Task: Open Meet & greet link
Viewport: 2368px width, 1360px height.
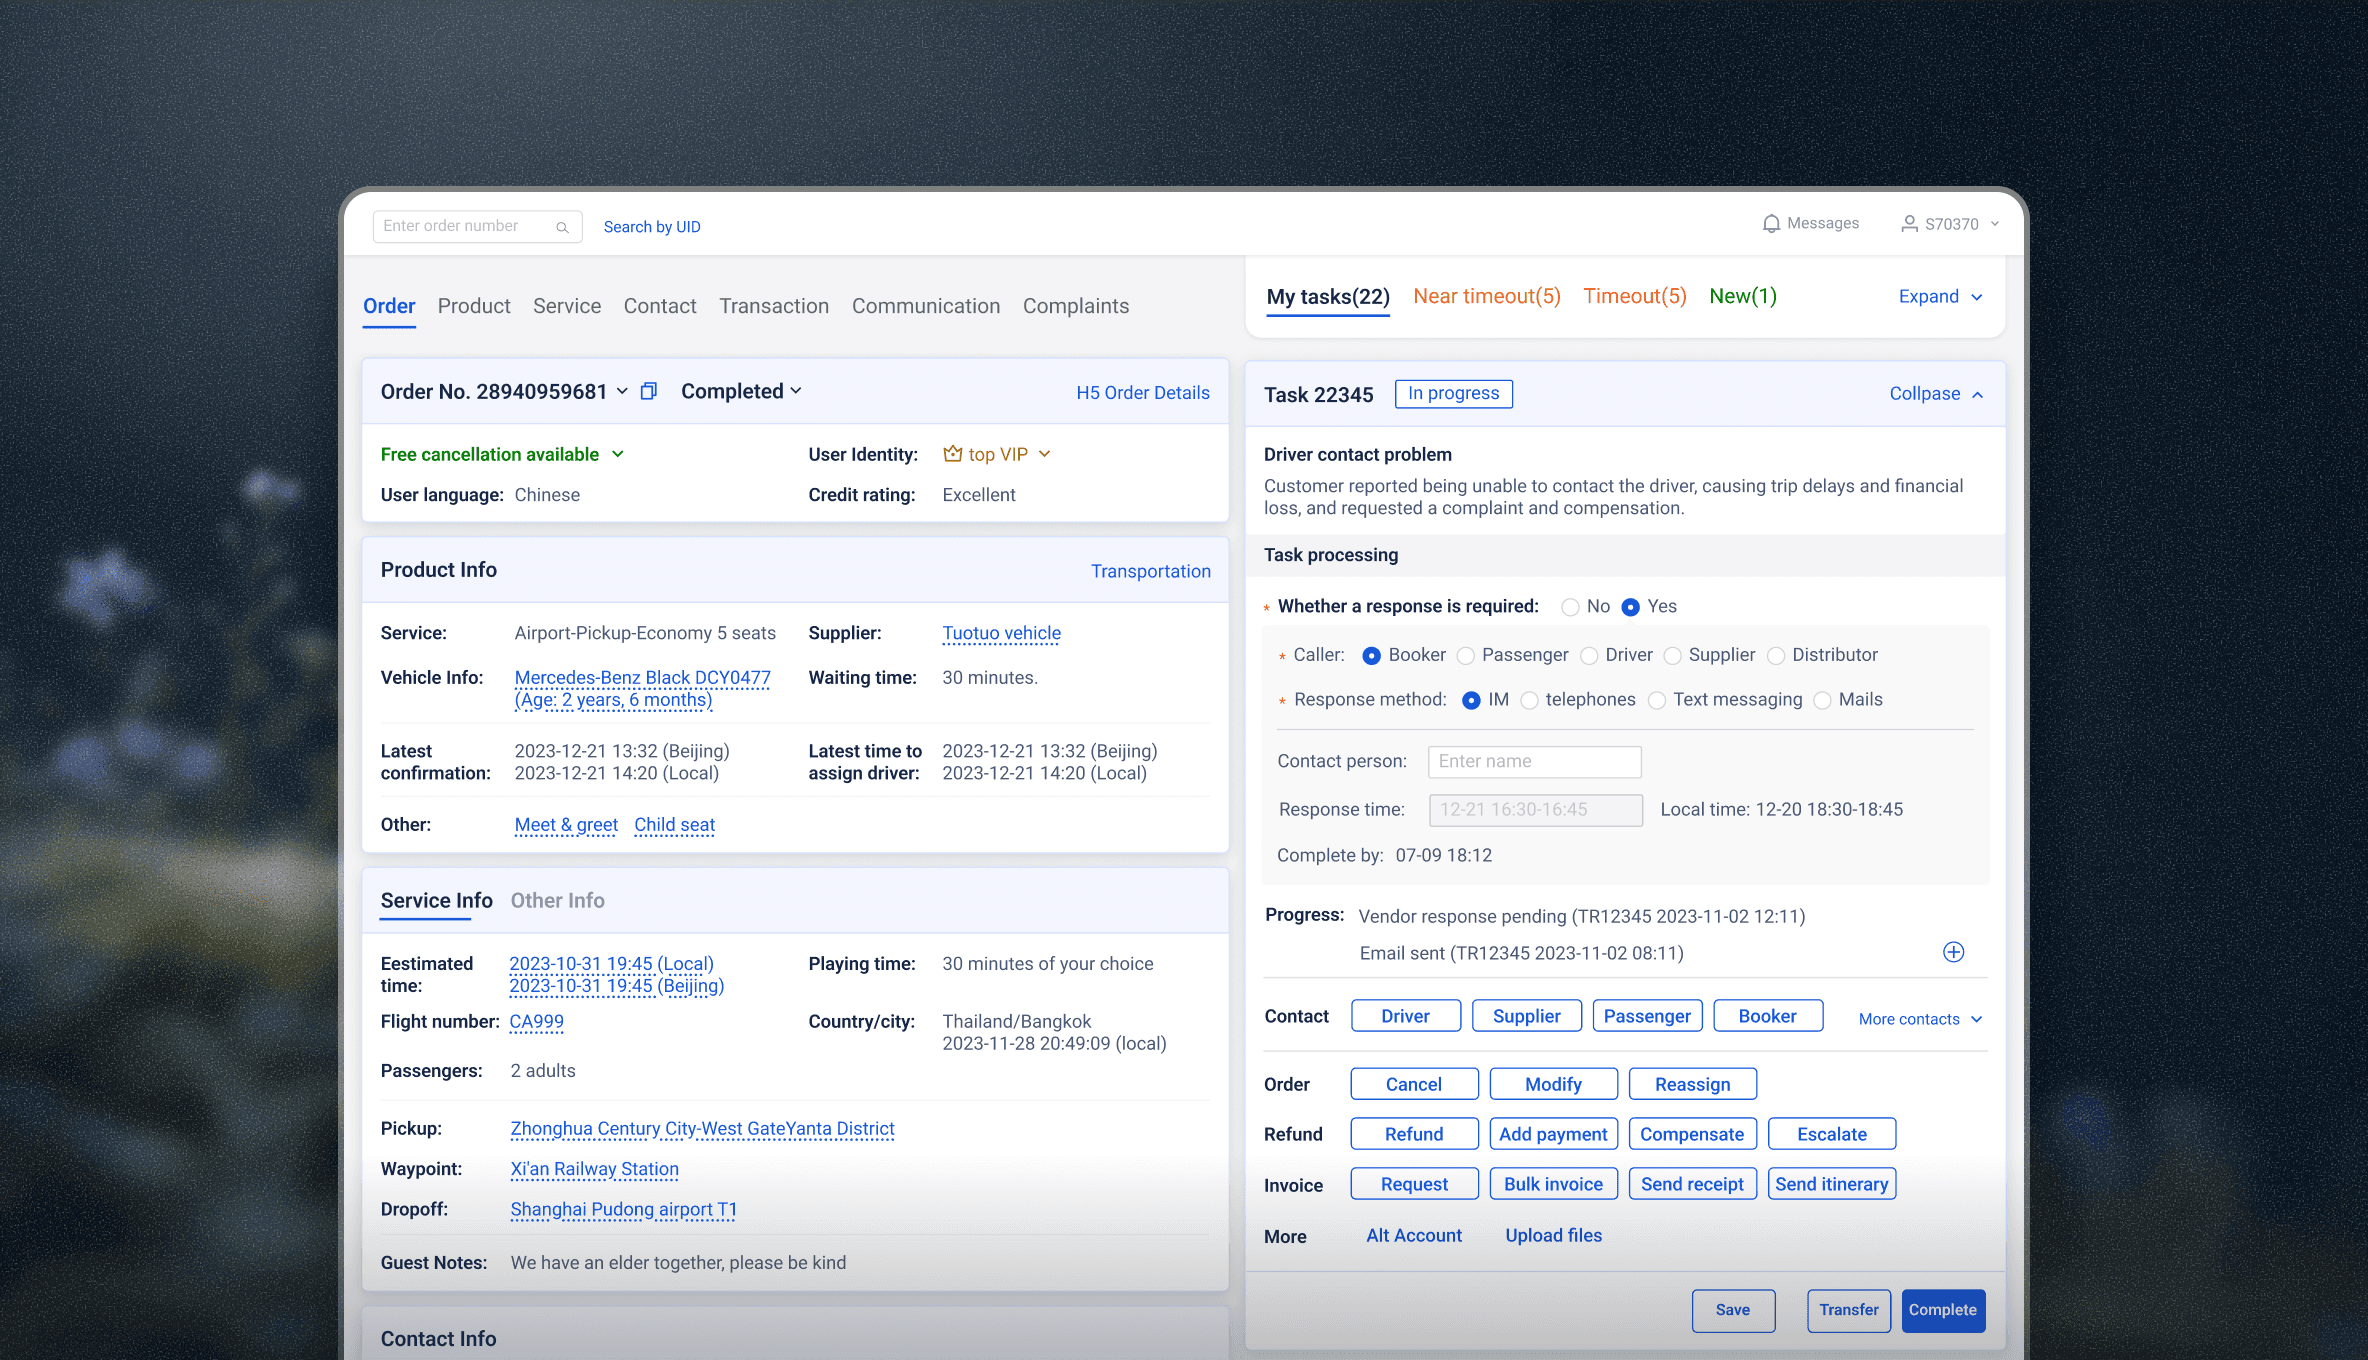Action: pyautogui.click(x=566, y=825)
